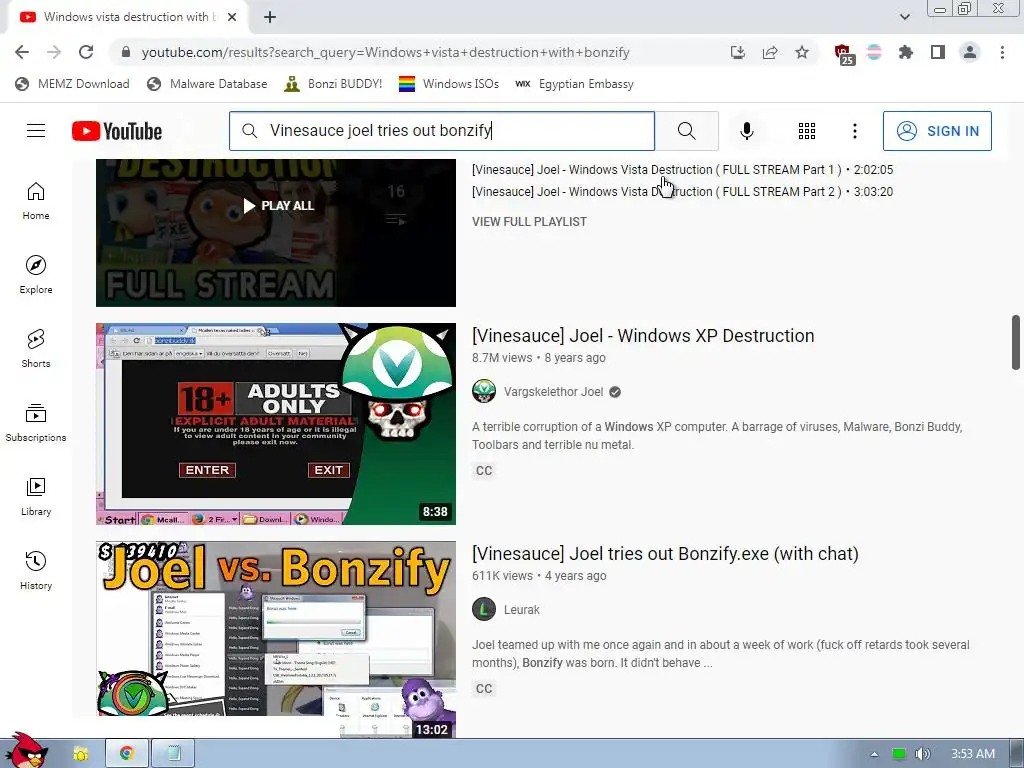Click CC badge on Windows XP Destruction

[x=484, y=470]
